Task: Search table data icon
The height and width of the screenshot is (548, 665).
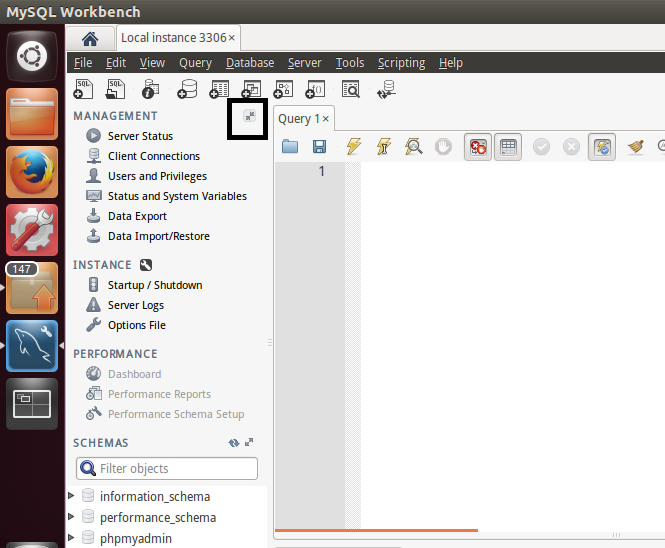Action: 351,89
